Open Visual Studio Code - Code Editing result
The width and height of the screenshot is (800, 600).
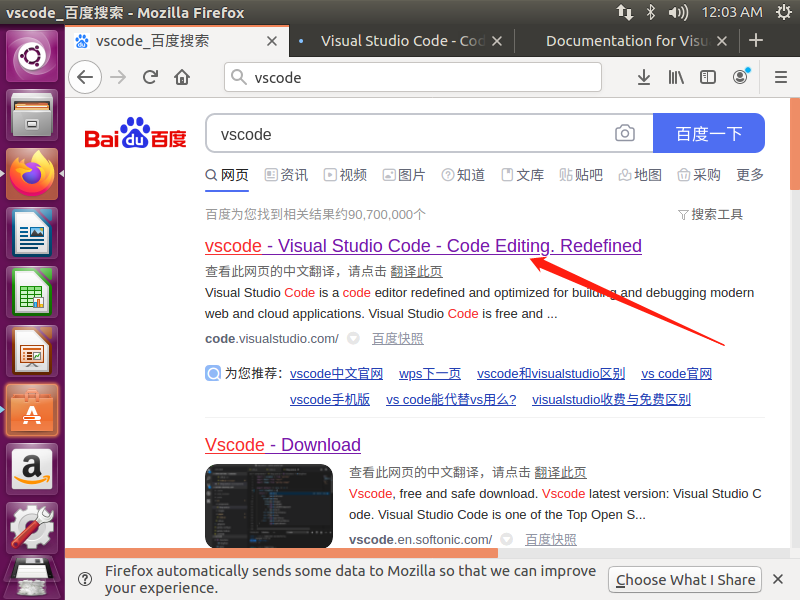point(423,246)
